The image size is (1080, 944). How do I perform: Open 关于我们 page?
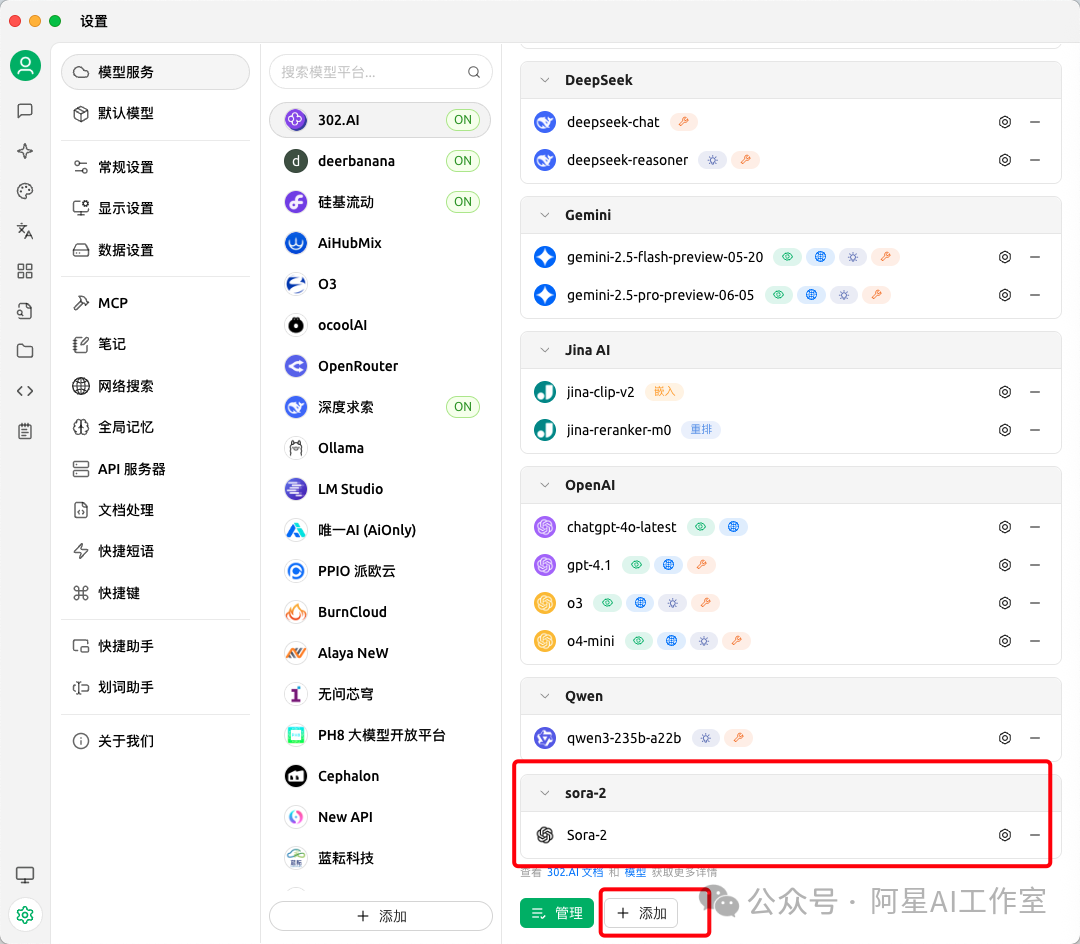(156, 741)
